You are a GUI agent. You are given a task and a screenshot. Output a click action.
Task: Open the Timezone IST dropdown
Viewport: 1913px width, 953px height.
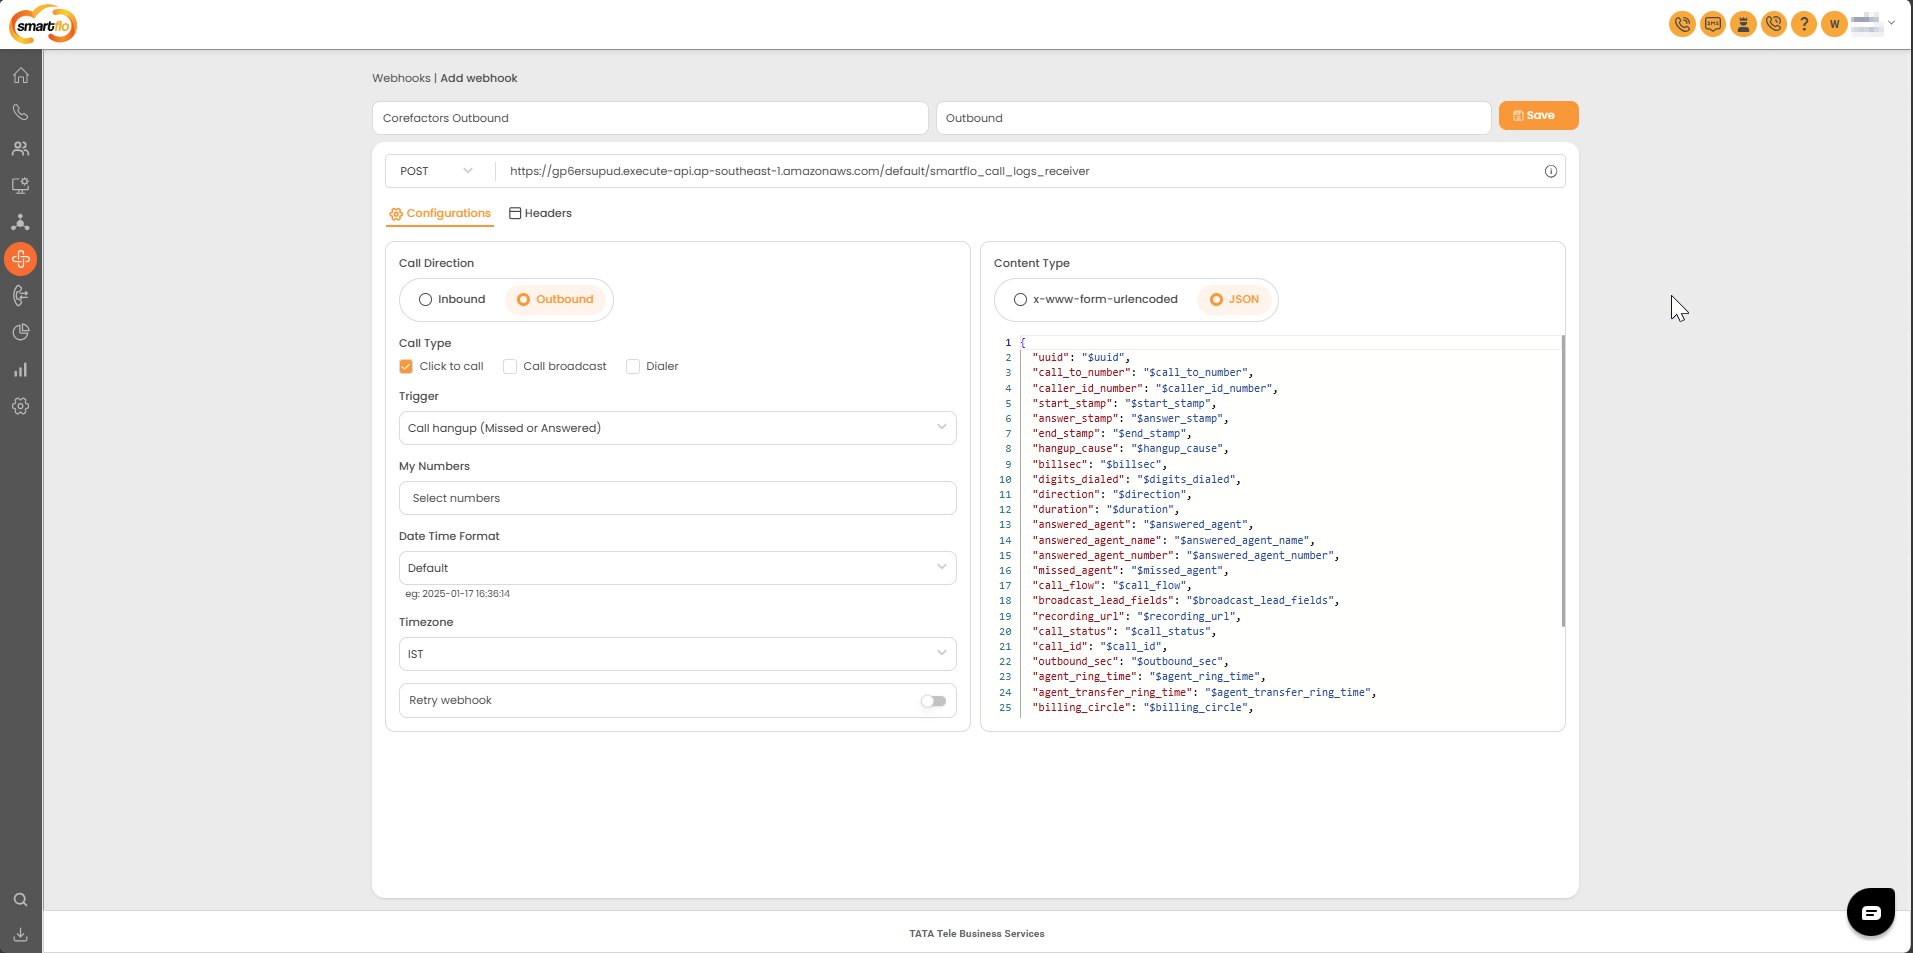point(678,654)
